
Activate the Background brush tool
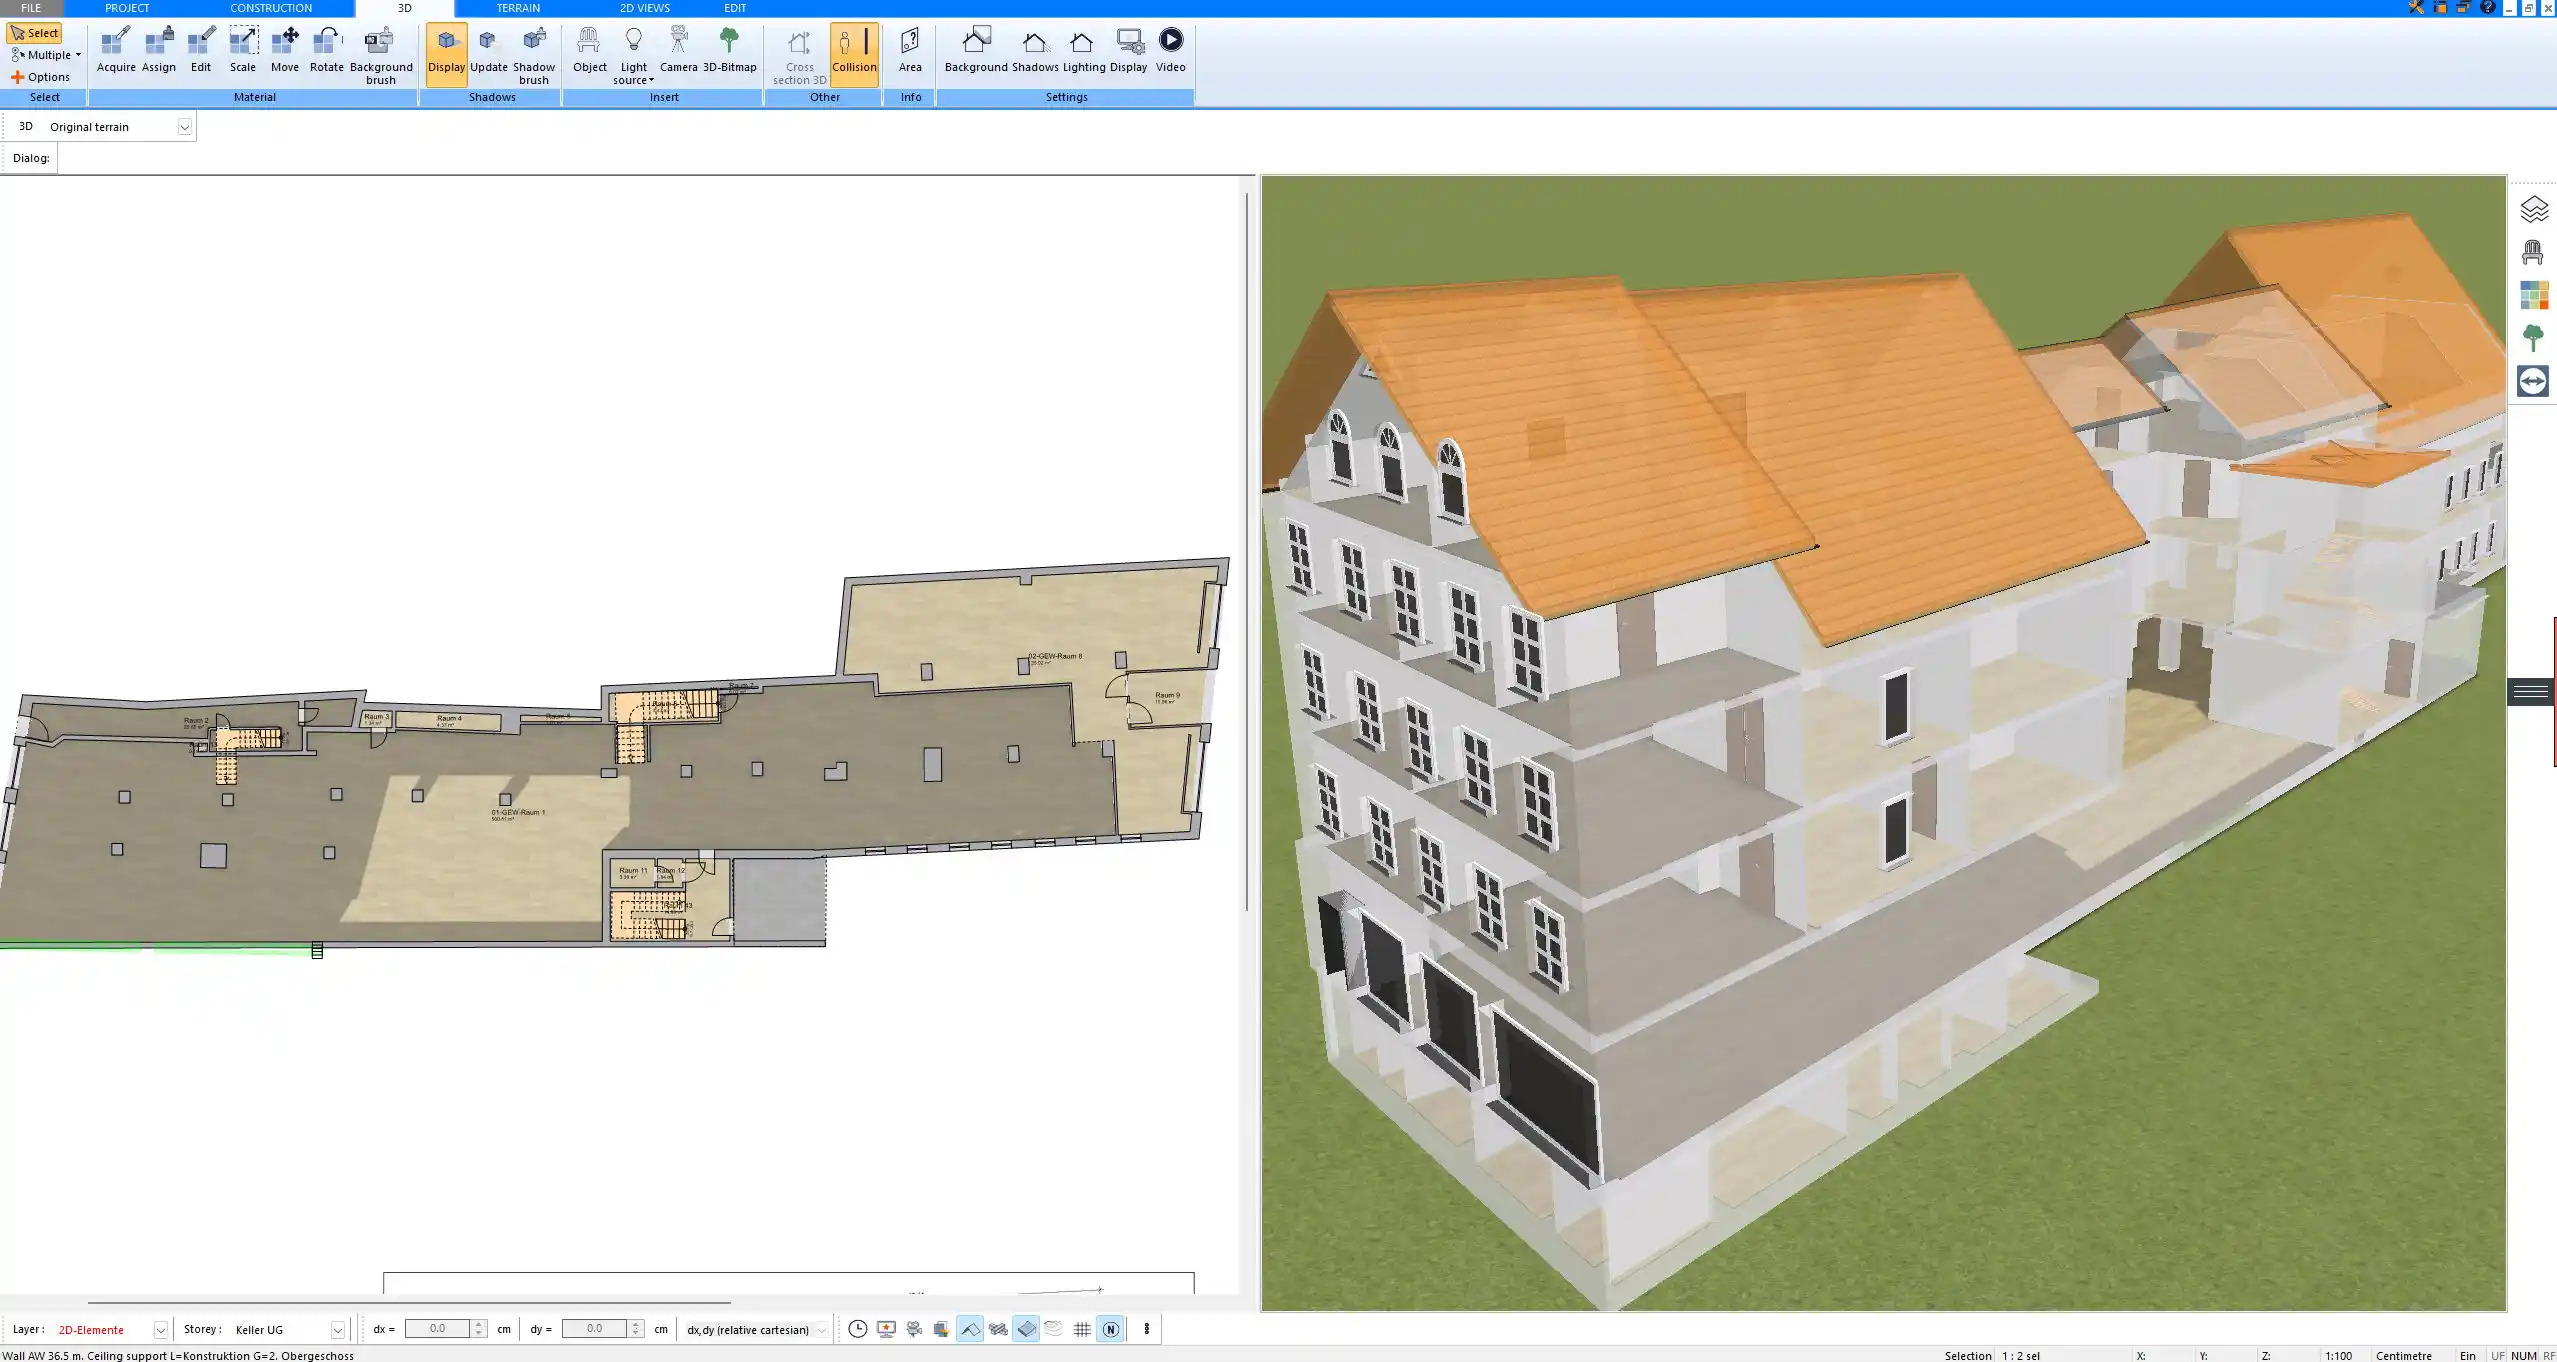[x=380, y=56]
